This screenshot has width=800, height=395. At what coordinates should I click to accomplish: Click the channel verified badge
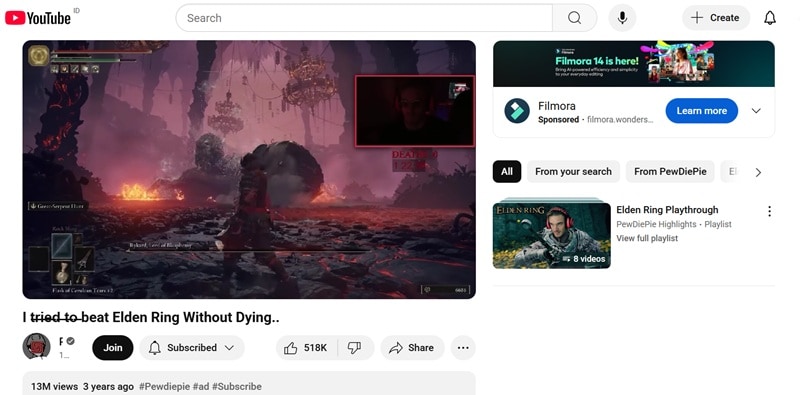click(70, 341)
